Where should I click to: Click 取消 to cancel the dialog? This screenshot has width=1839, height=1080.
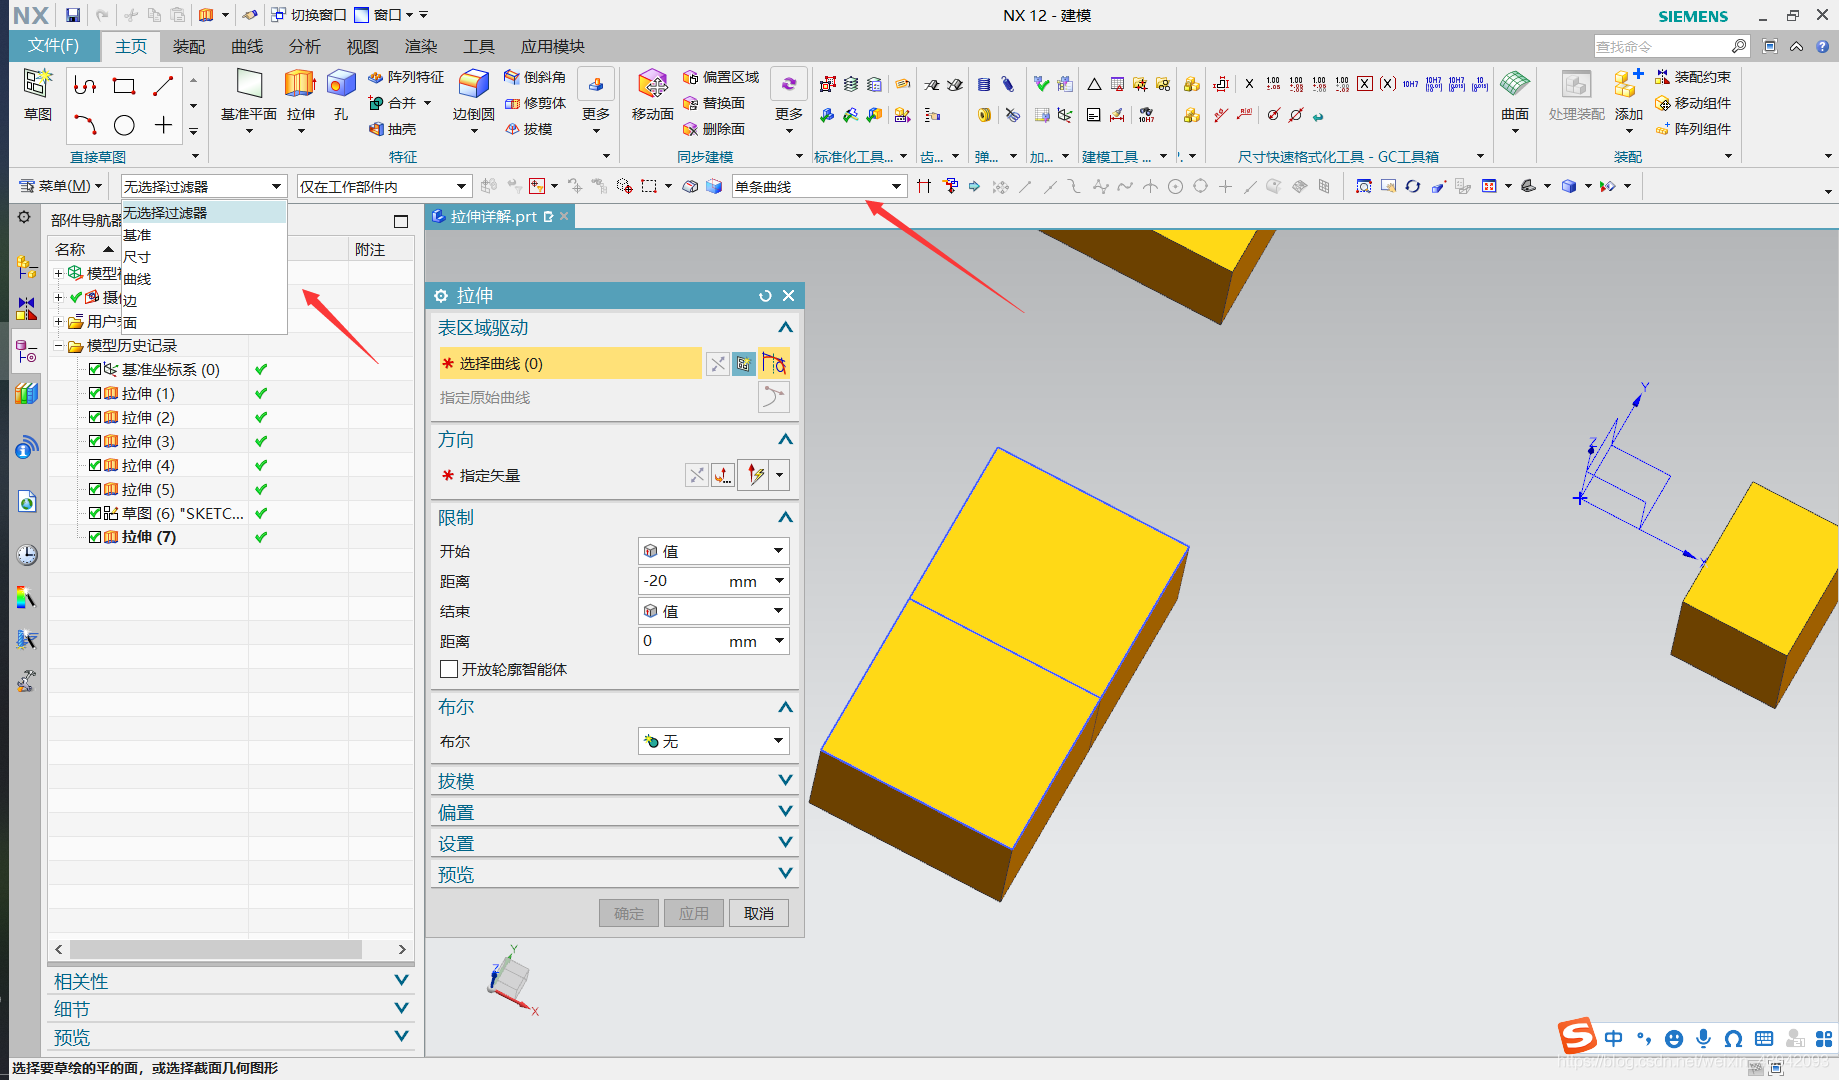[x=758, y=912]
